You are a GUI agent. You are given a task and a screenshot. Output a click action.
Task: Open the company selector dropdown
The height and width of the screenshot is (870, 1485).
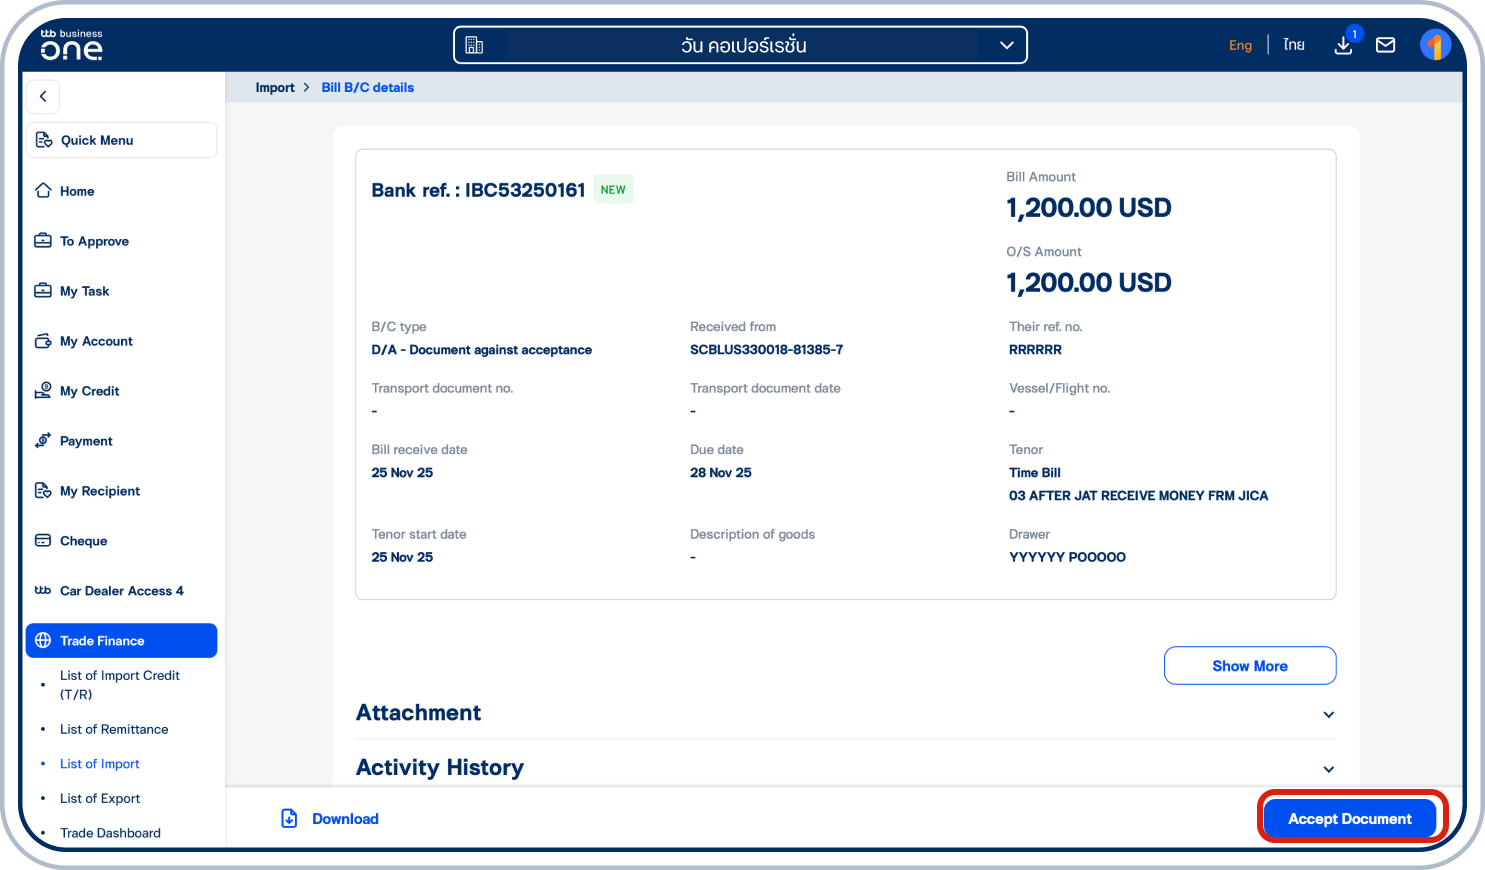coord(1006,44)
